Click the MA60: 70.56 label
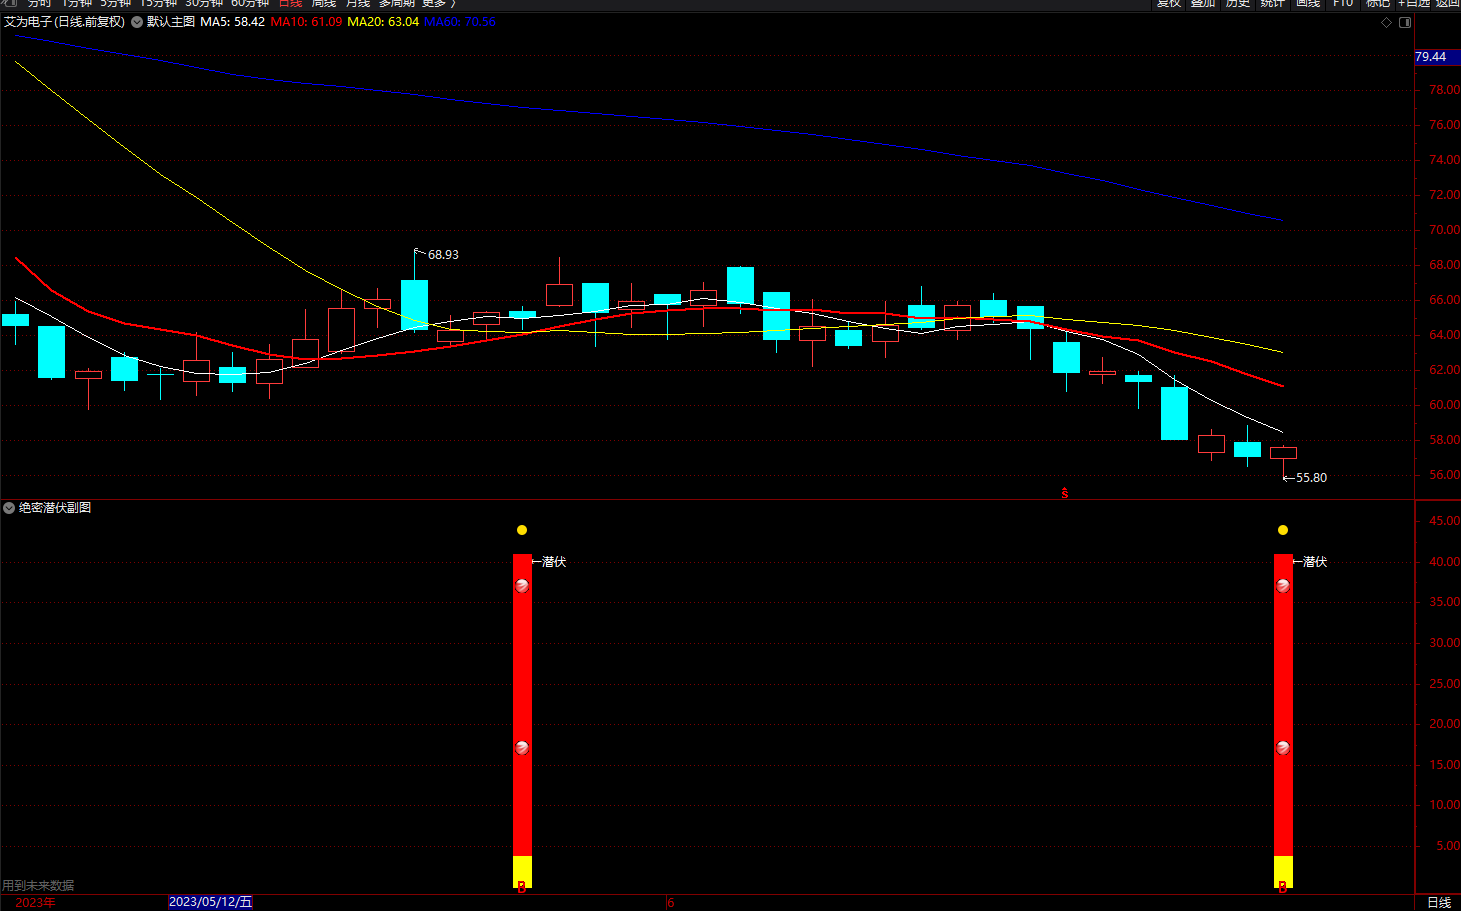Image resolution: width=1461 pixels, height=911 pixels. tap(460, 22)
